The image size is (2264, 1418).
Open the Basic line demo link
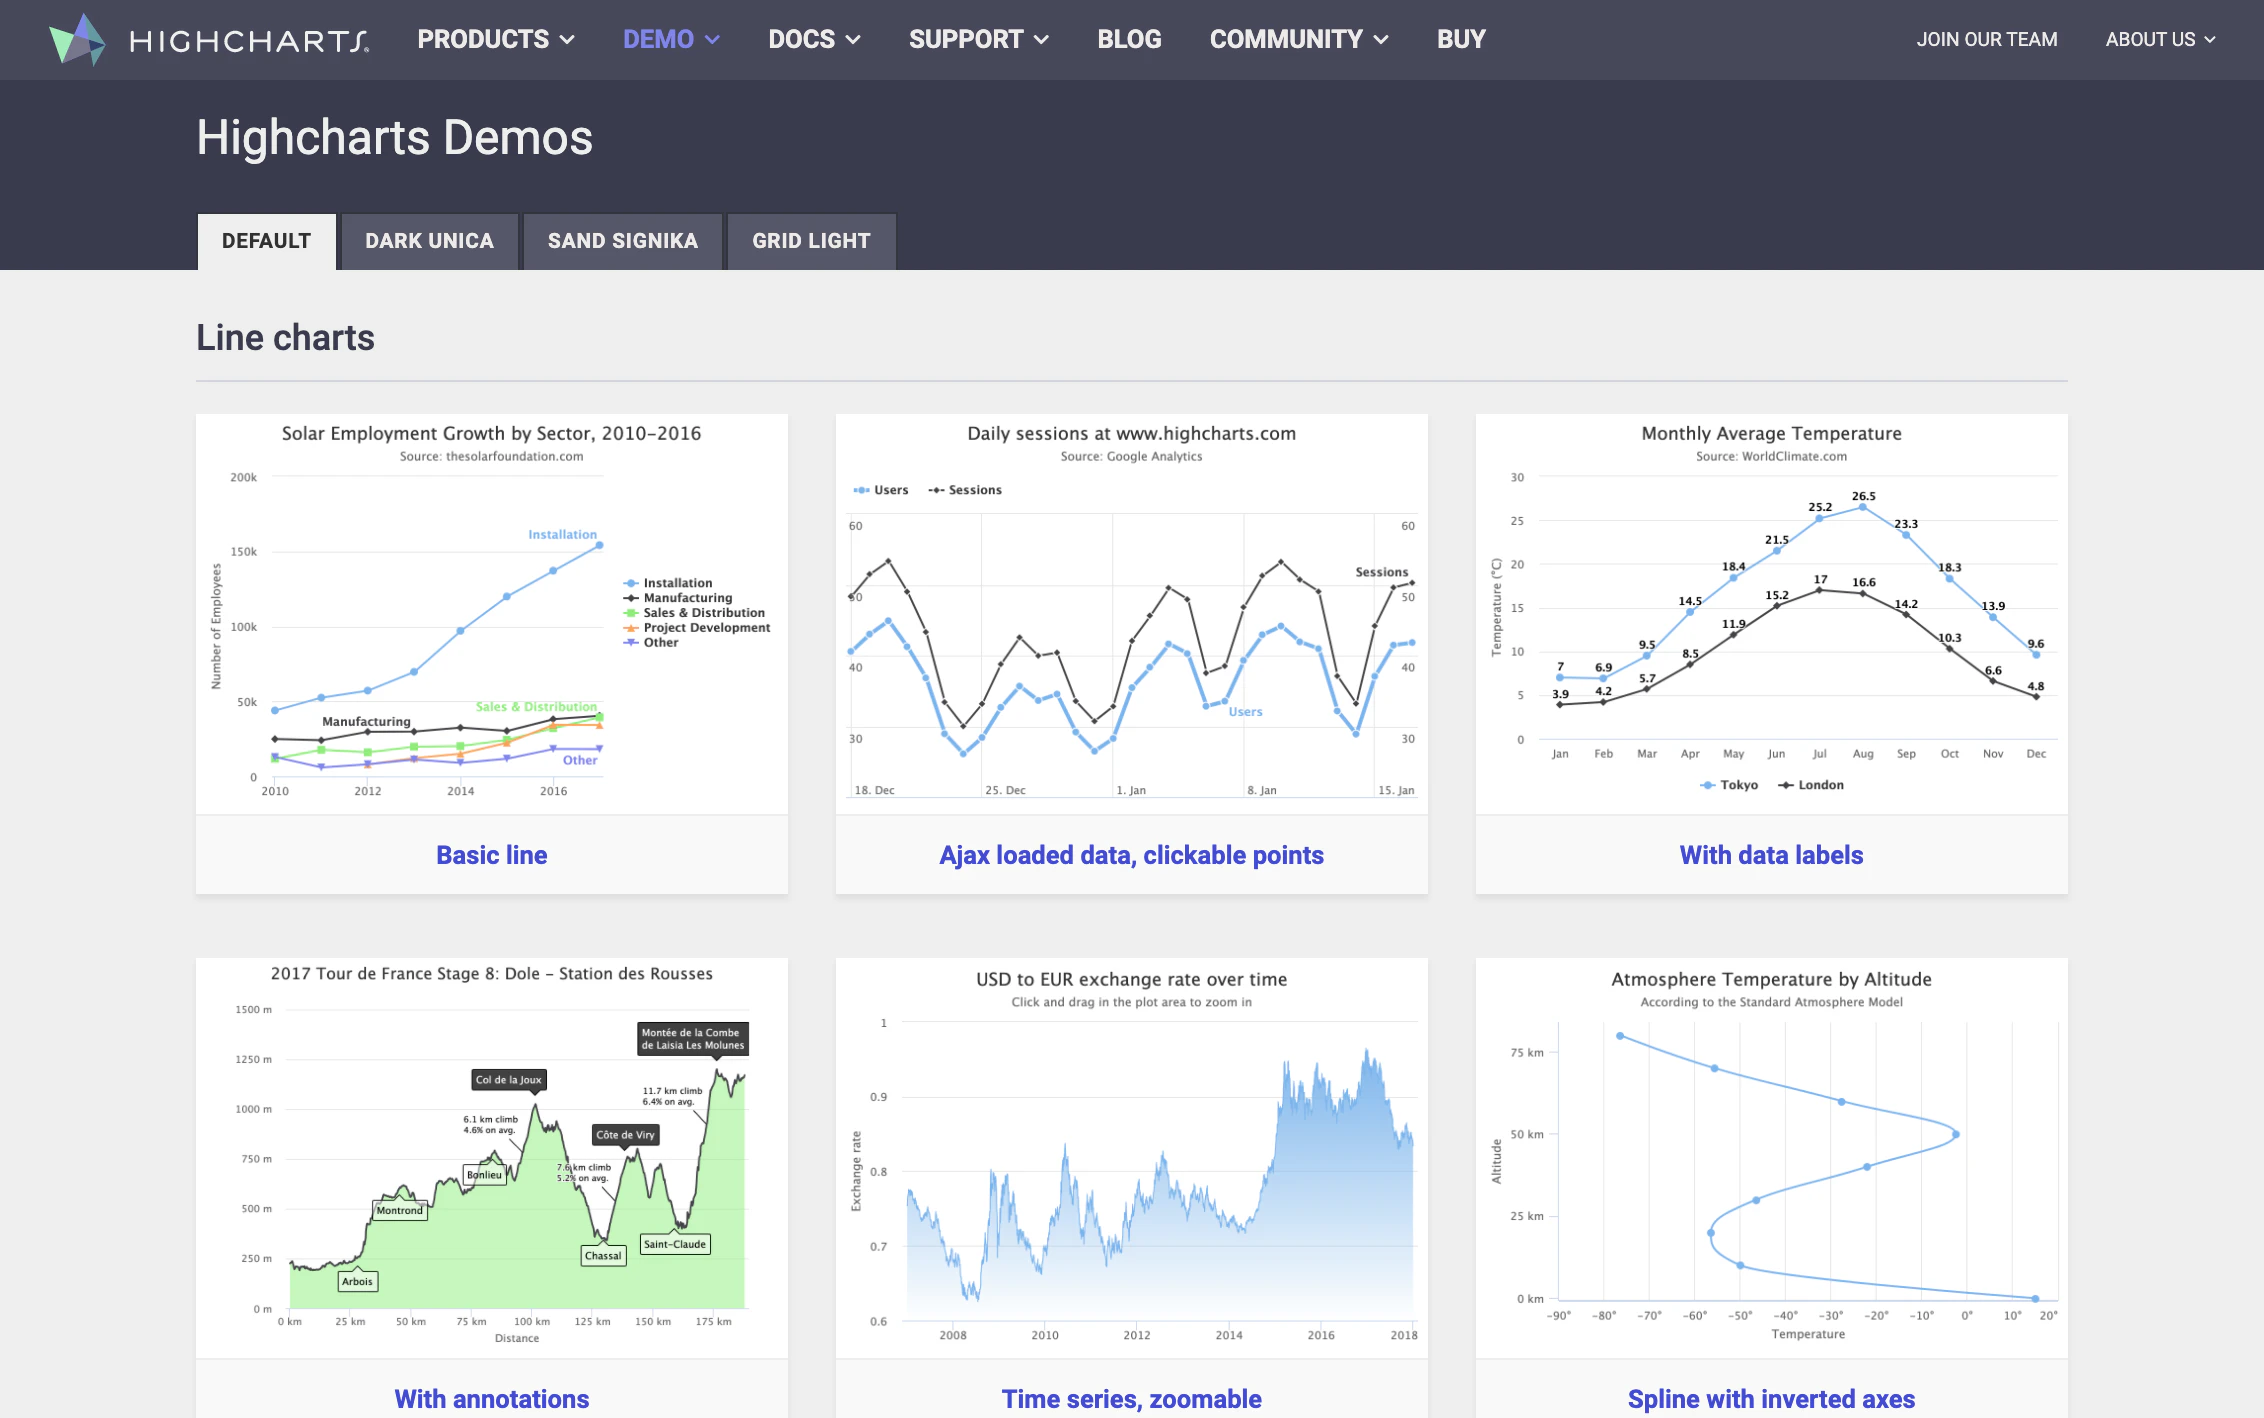(492, 855)
